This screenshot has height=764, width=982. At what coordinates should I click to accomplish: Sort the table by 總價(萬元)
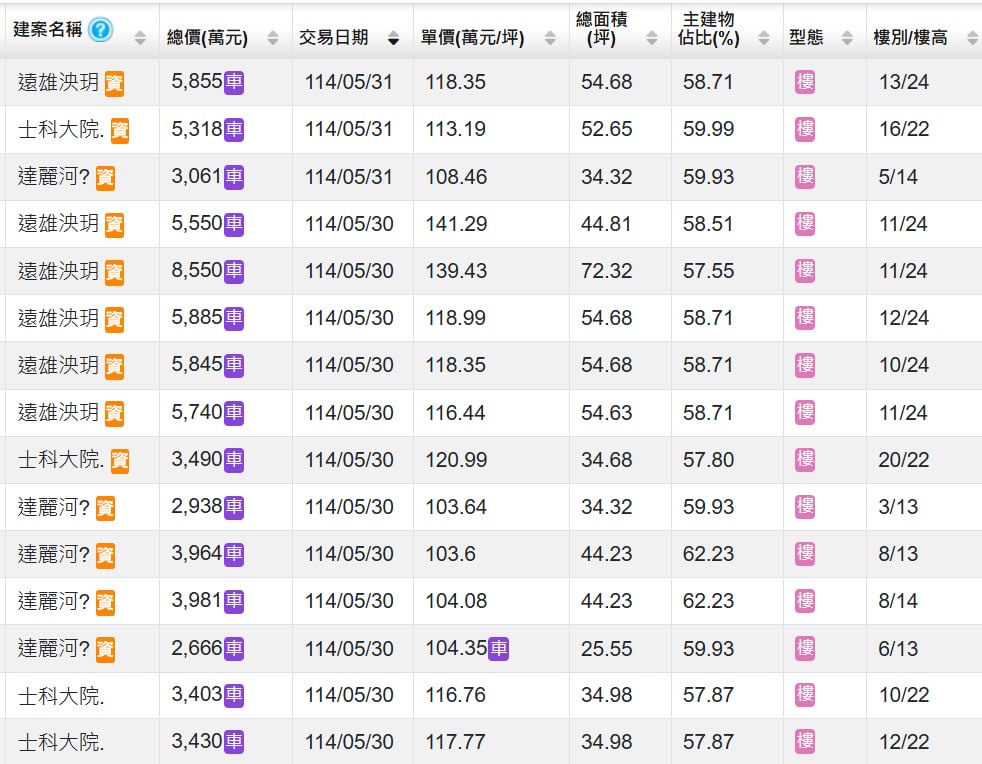click(x=272, y=38)
